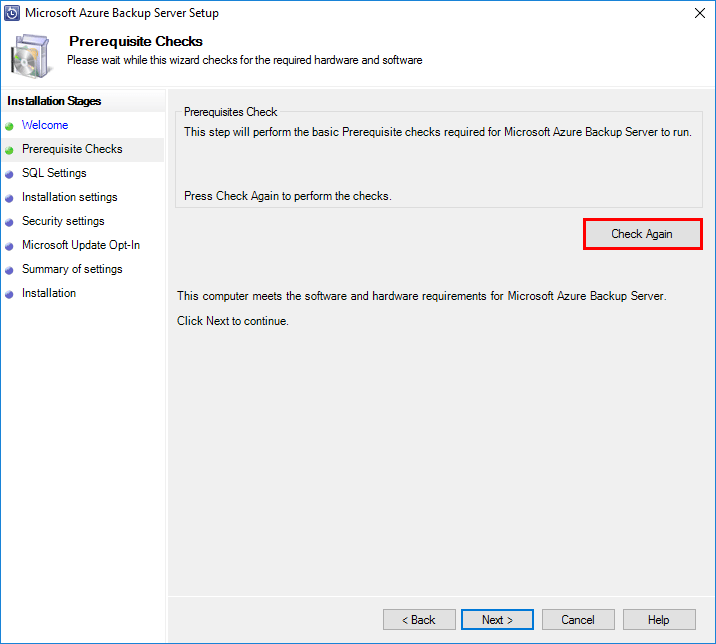Image resolution: width=716 pixels, height=644 pixels.
Task: Click the bullet beside Installation settings
Action: [10, 198]
